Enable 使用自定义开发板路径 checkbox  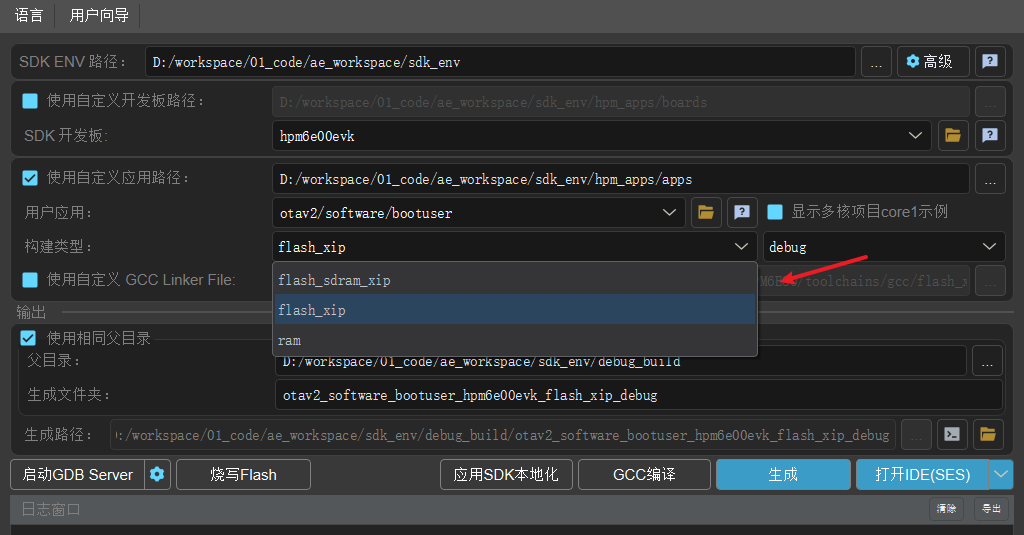point(30,101)
